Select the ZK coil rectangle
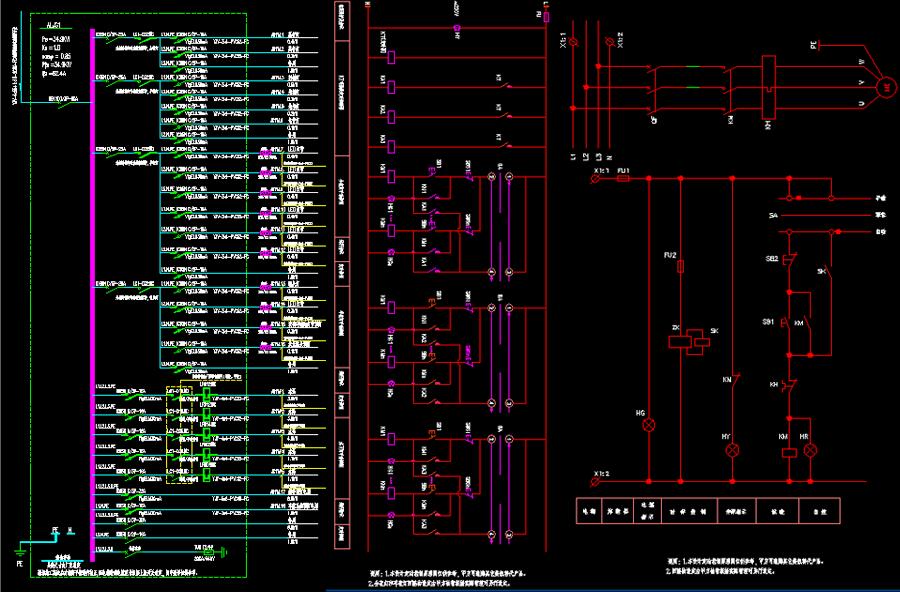This screenshot has height=592, width=900. [680, 342]
